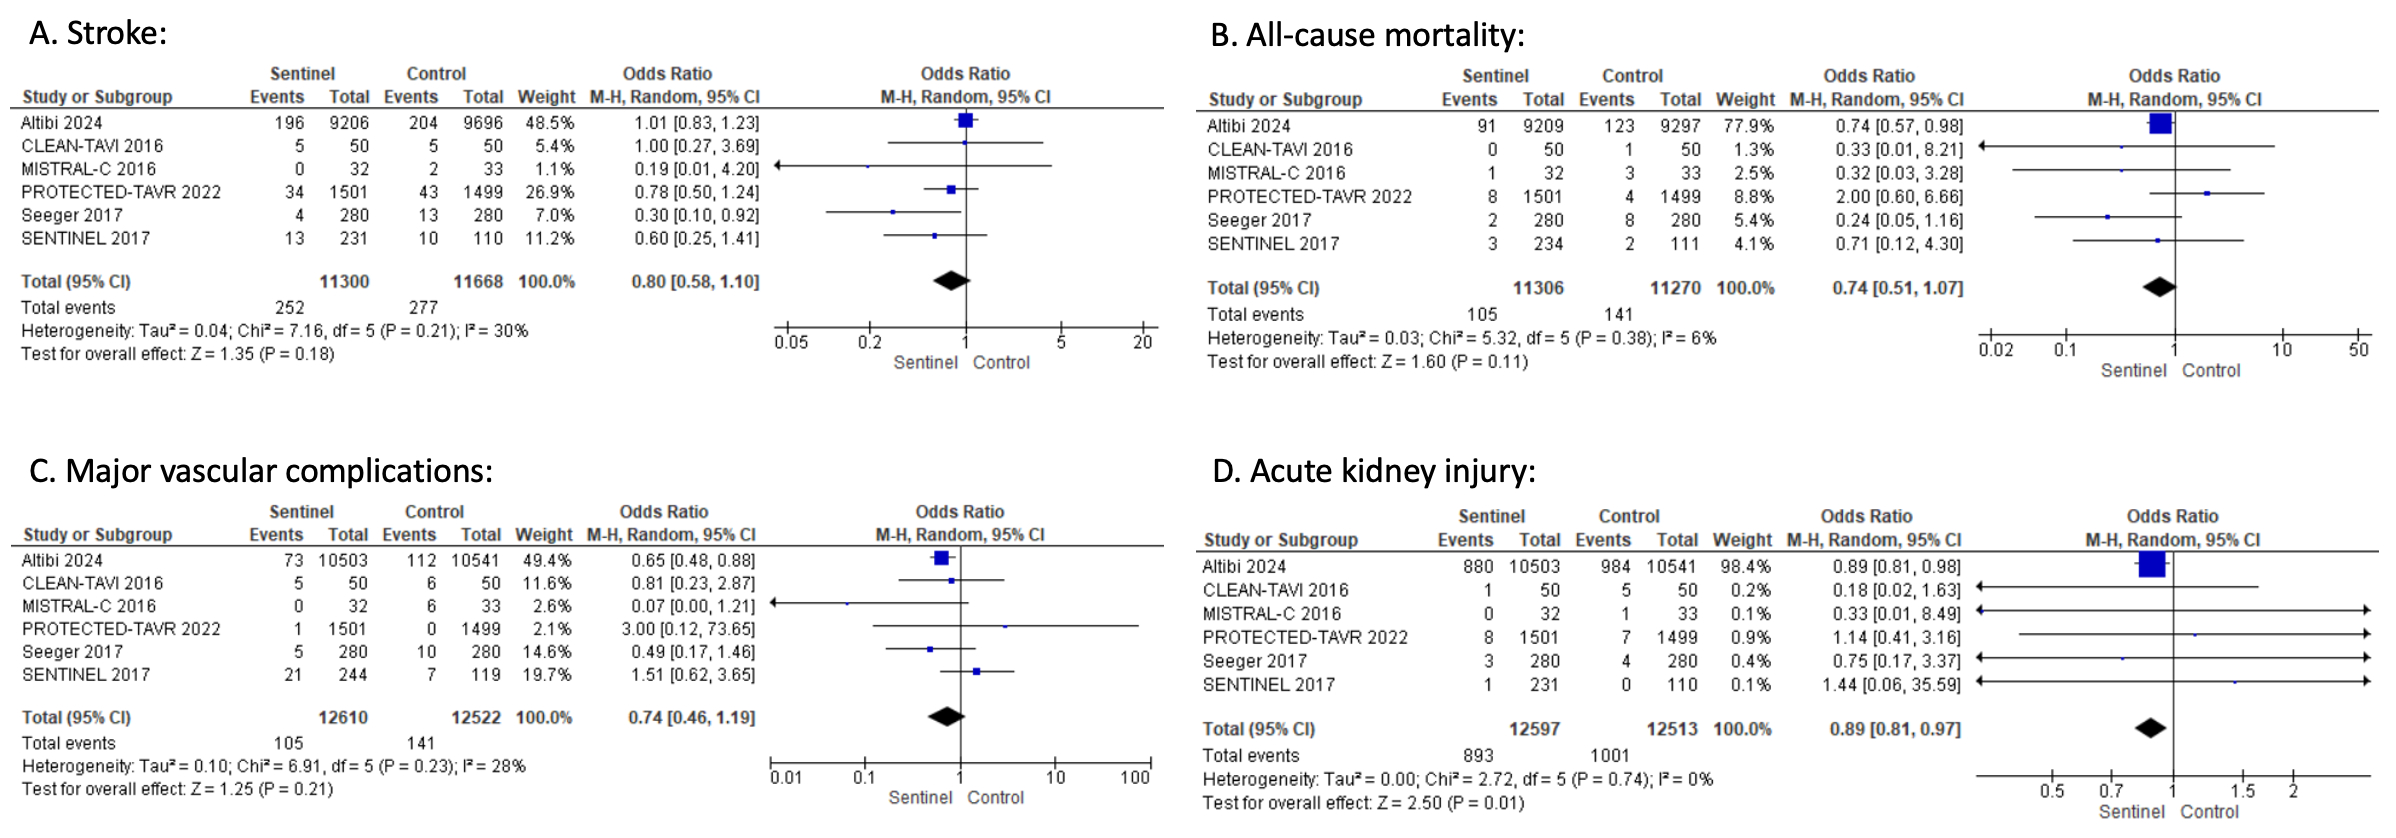The image size is (2396, 838).
Task: Click Seeger 2017 label in Major vascular table
Action: [x=72, y=652]
